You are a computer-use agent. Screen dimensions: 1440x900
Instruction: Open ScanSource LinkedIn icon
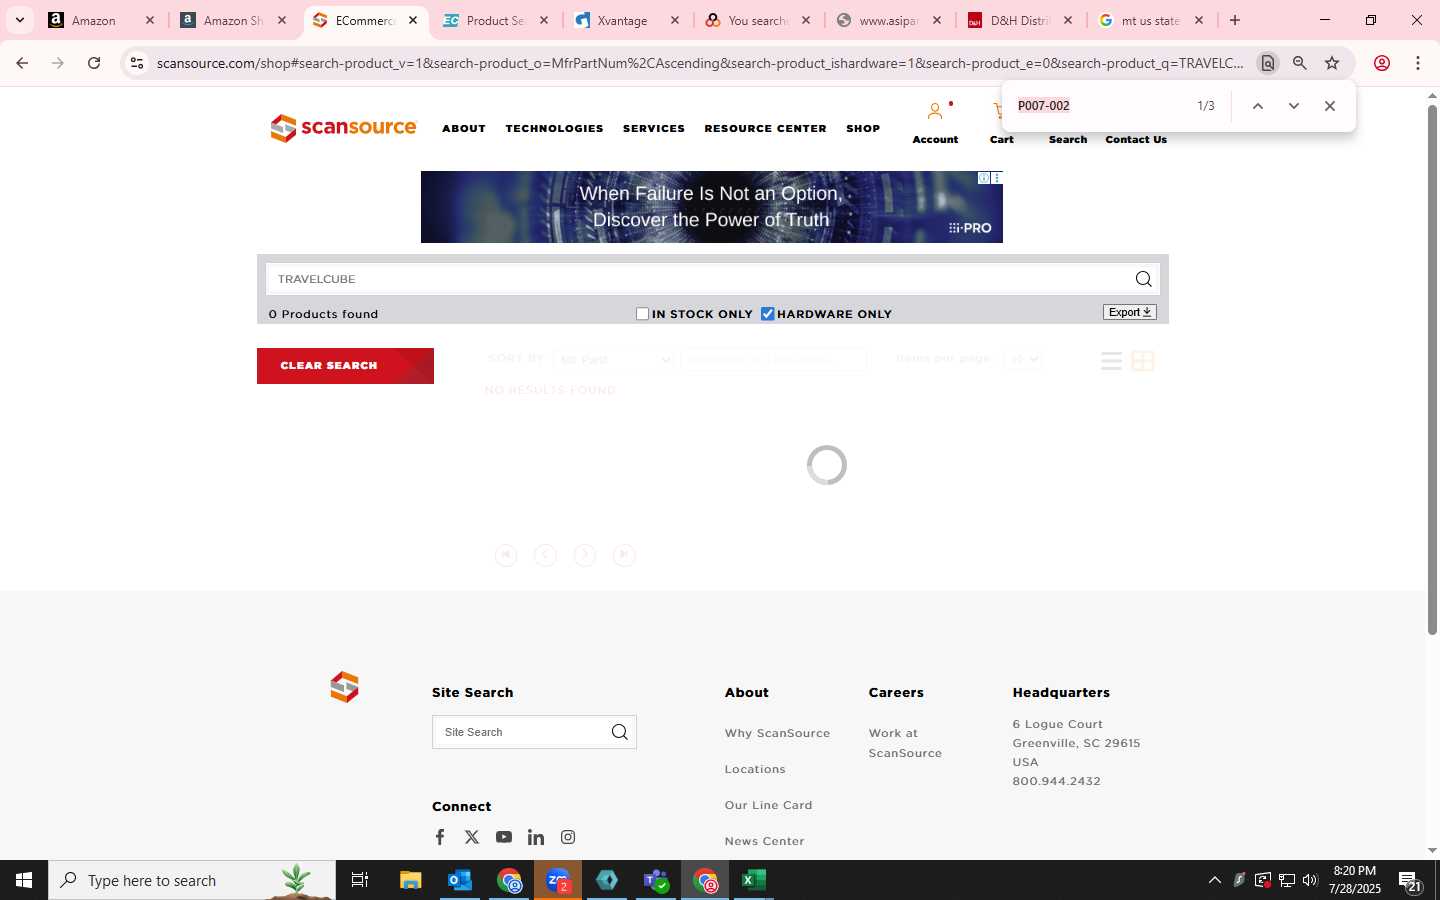click(536, 837)
